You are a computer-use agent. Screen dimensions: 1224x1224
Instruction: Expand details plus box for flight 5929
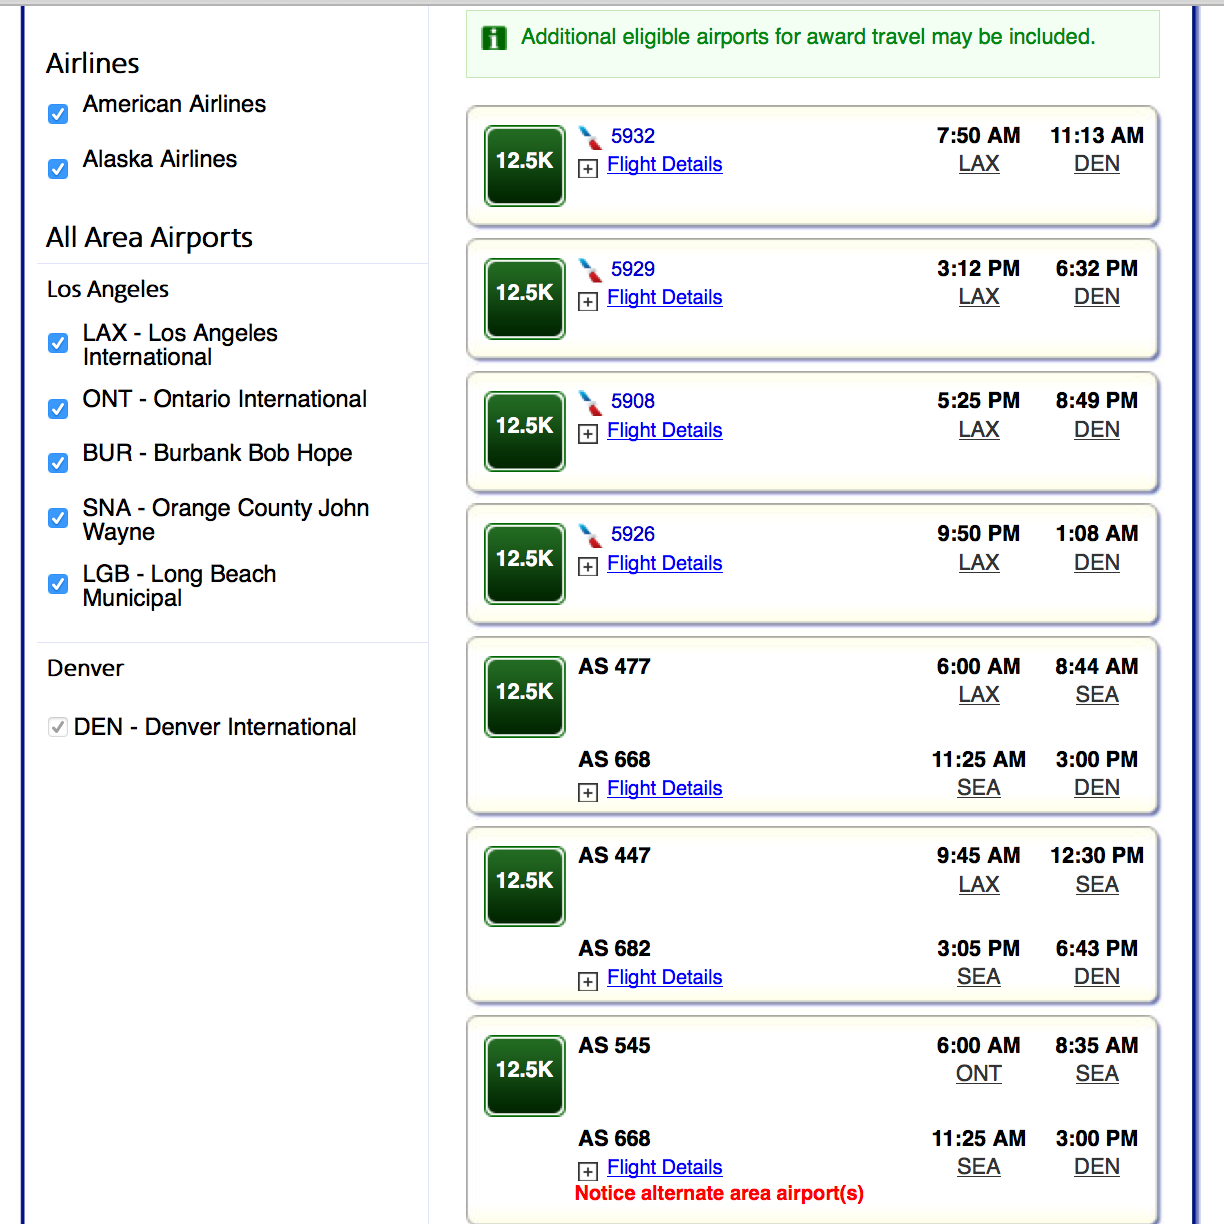click(x=588, y=302)
